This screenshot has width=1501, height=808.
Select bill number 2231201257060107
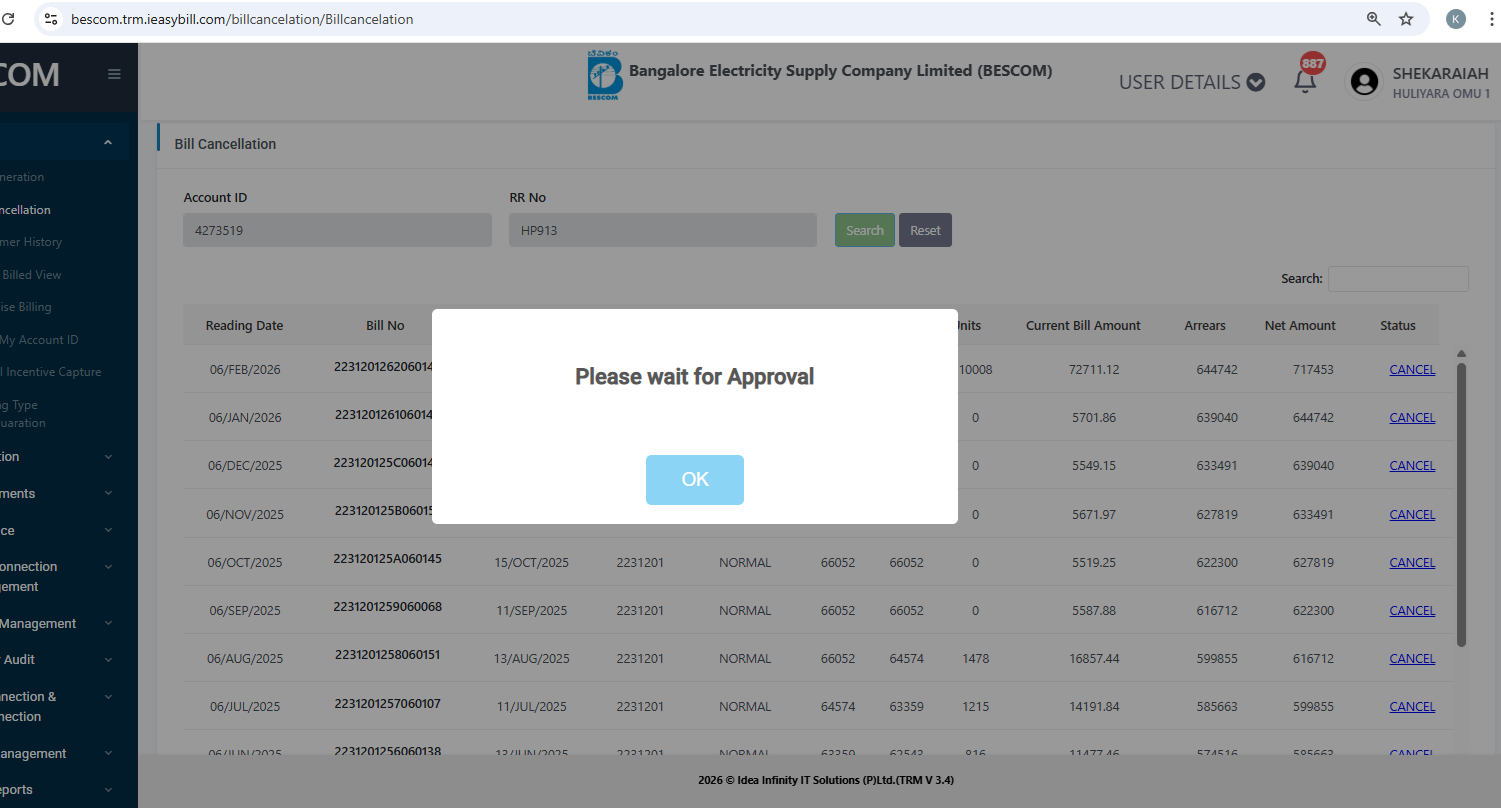[x=388, y=703]
